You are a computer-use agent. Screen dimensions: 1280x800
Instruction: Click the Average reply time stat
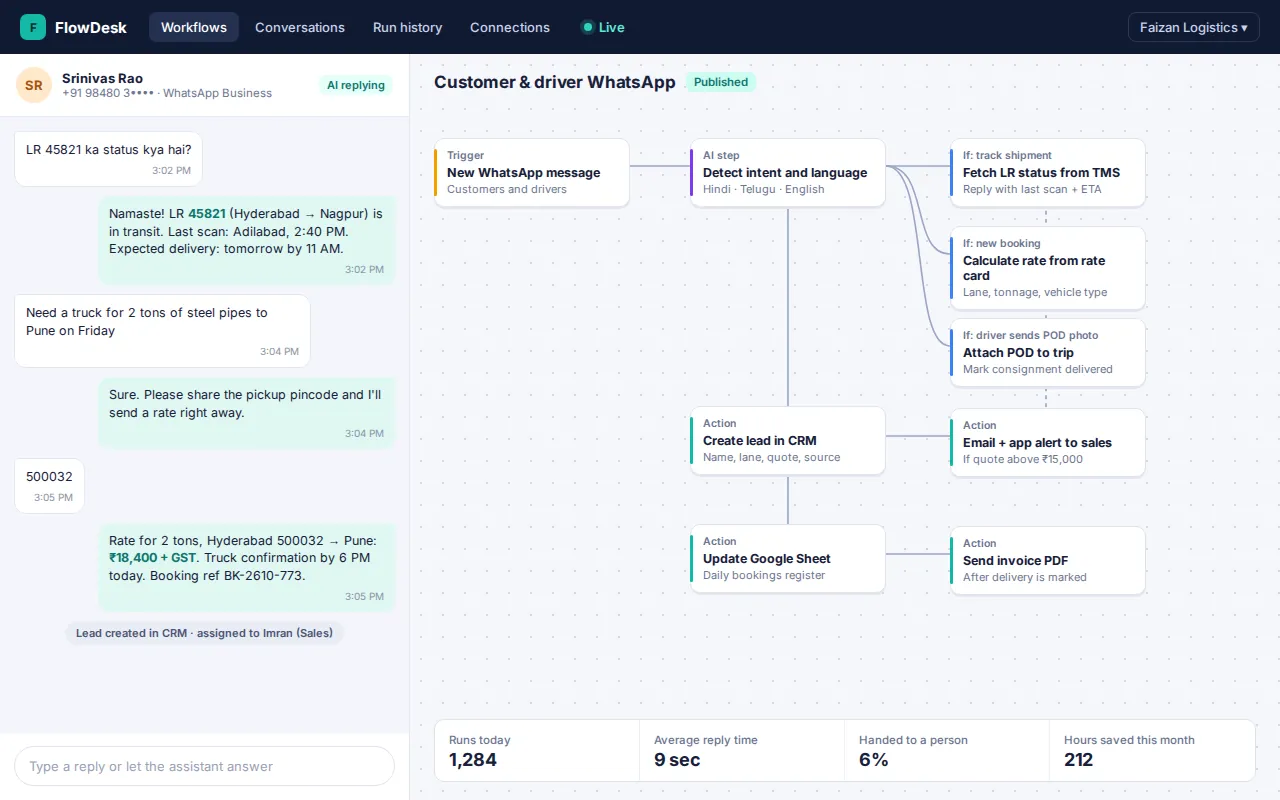(742, 751)
